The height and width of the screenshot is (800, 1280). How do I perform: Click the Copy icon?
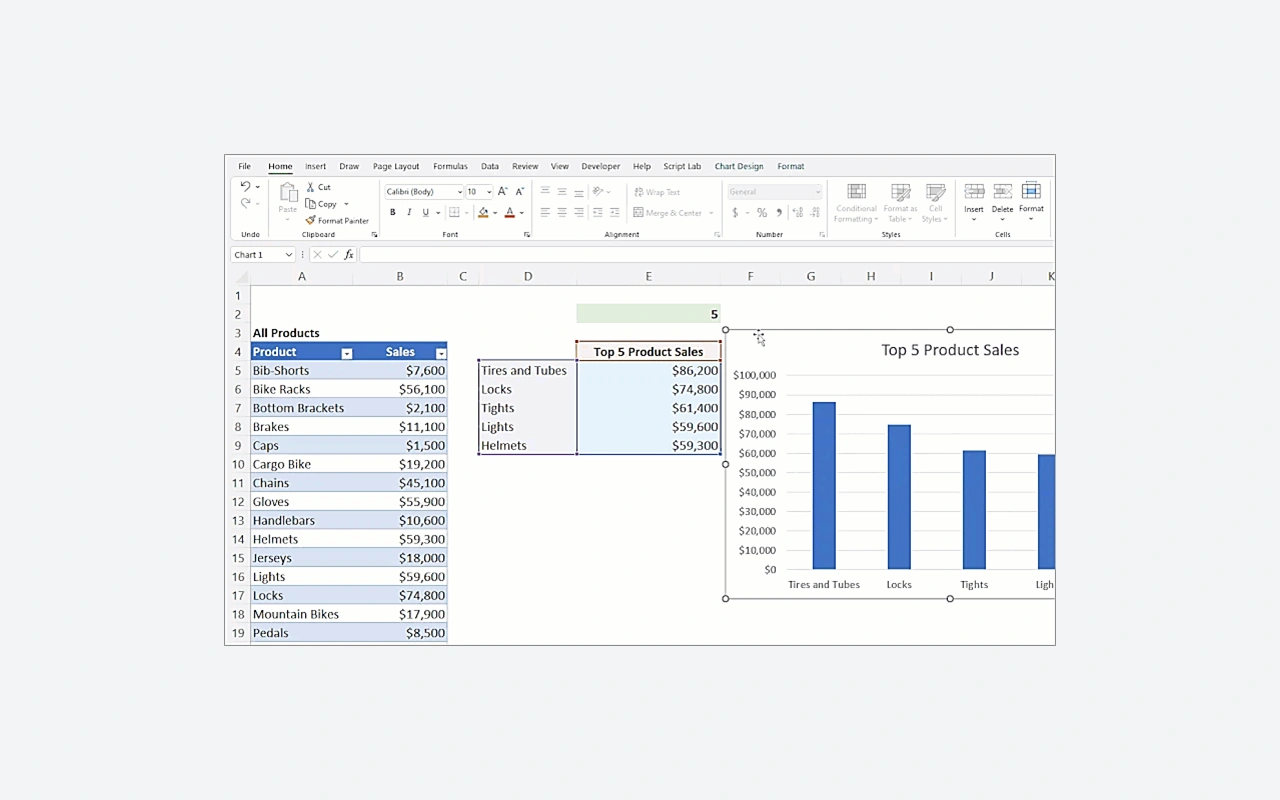[x=311, y=204]
